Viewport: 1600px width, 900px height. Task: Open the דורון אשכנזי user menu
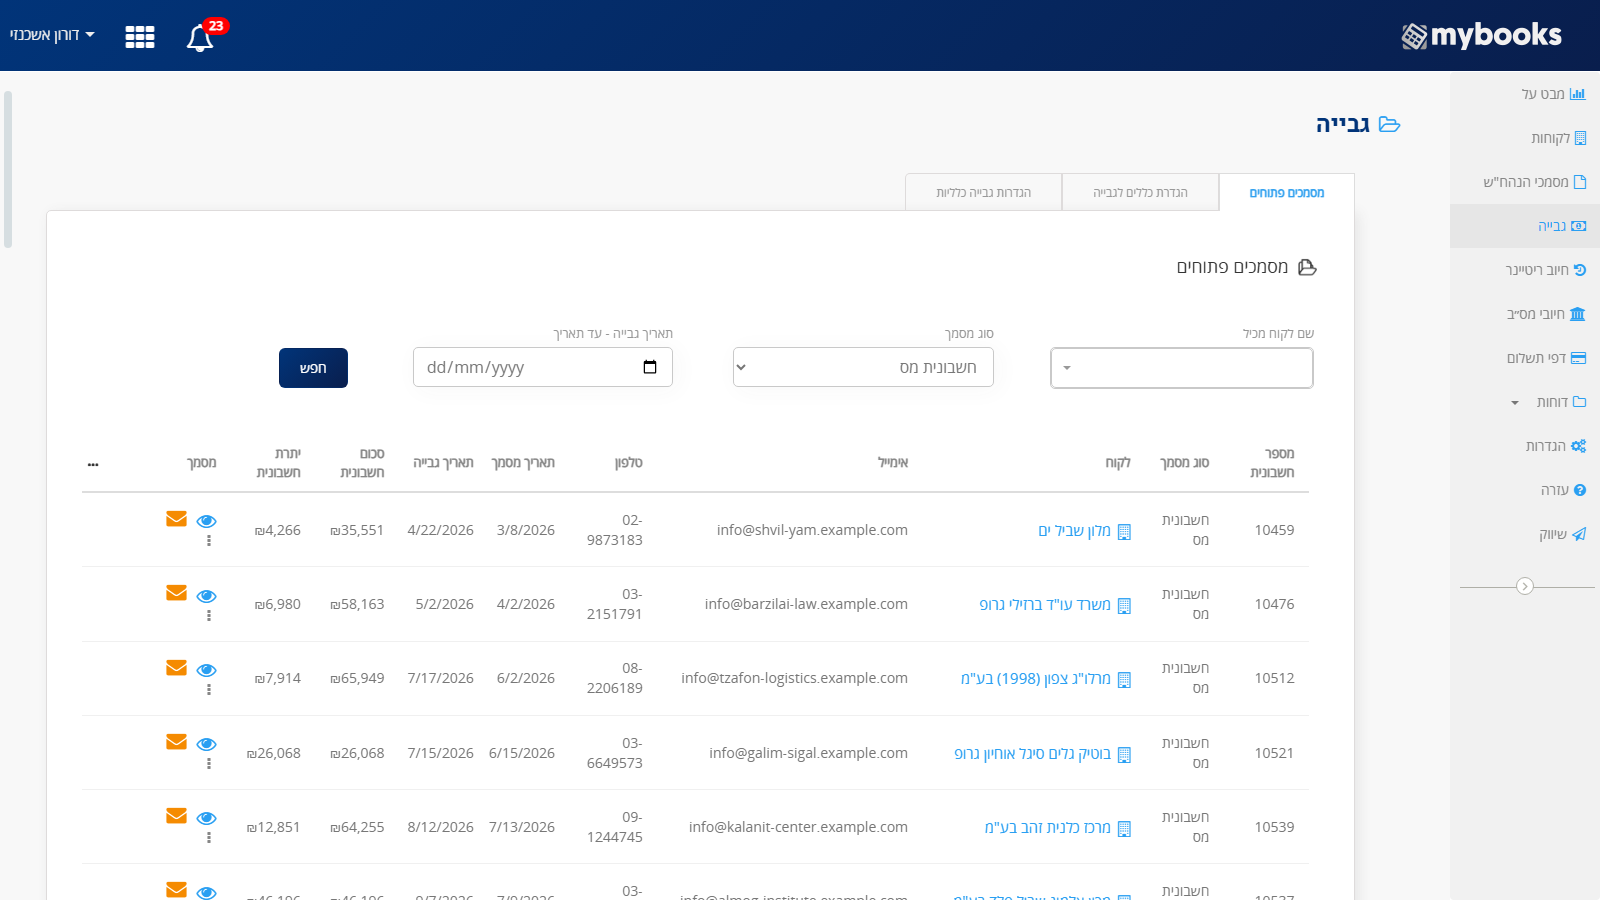pyautogui.click(x=52, y=35)
